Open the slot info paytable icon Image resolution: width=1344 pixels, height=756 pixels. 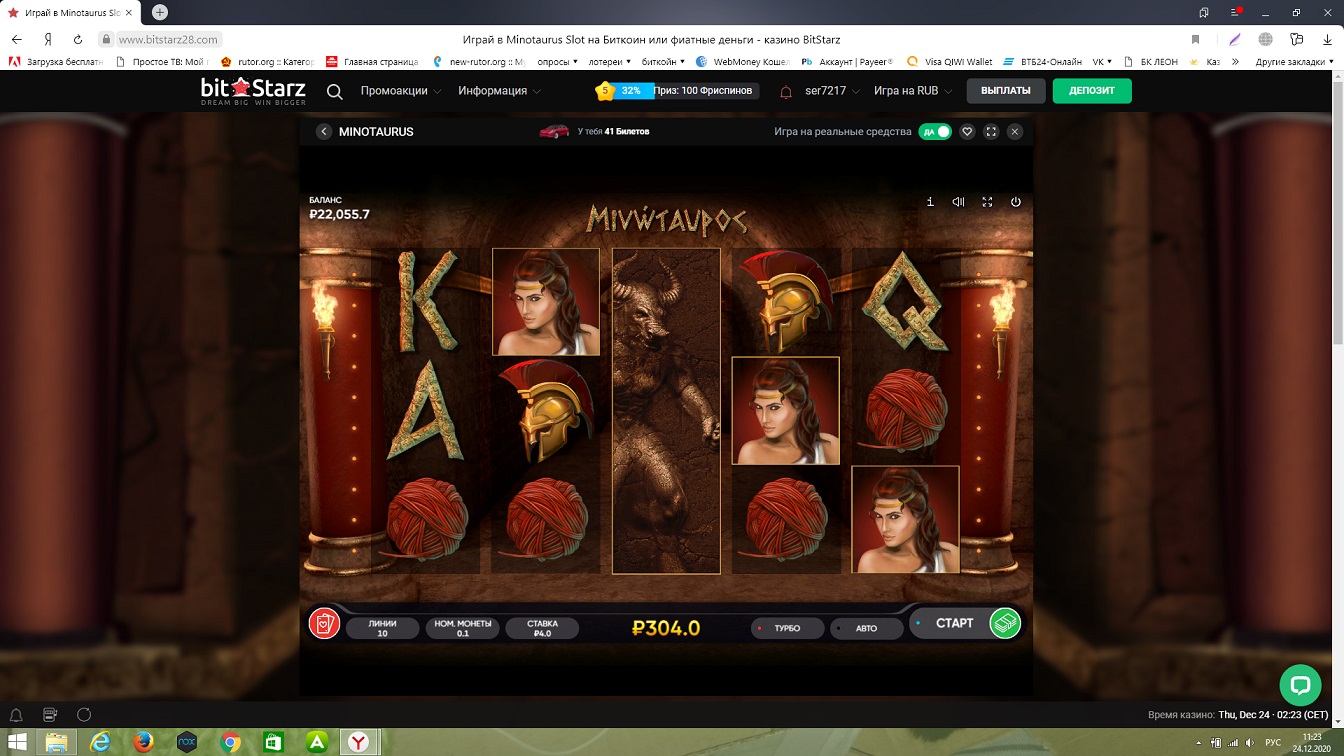[930, 202]
